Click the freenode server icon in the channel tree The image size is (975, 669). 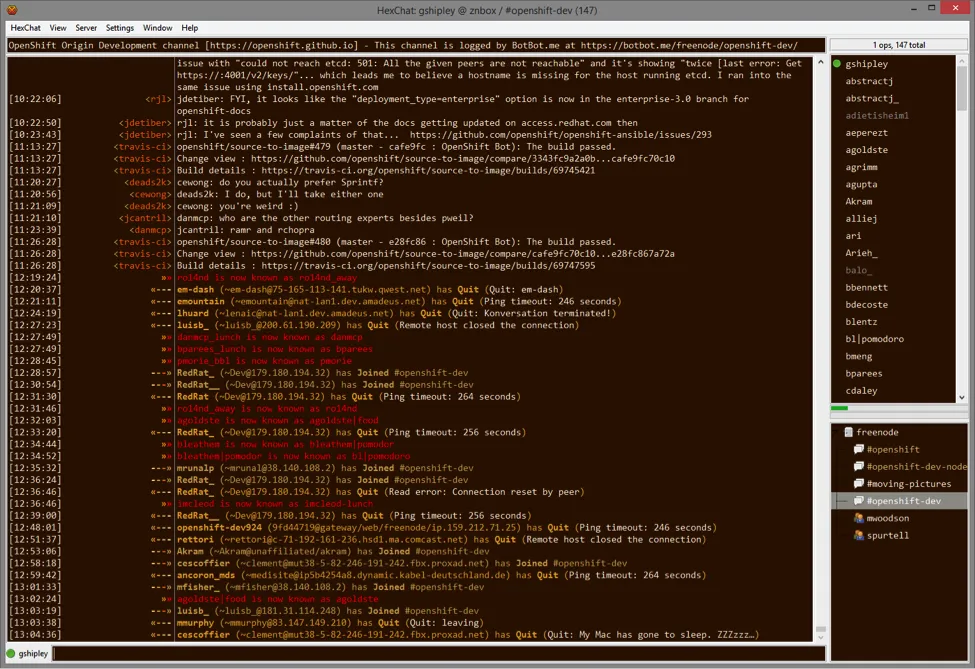point(848,432)
